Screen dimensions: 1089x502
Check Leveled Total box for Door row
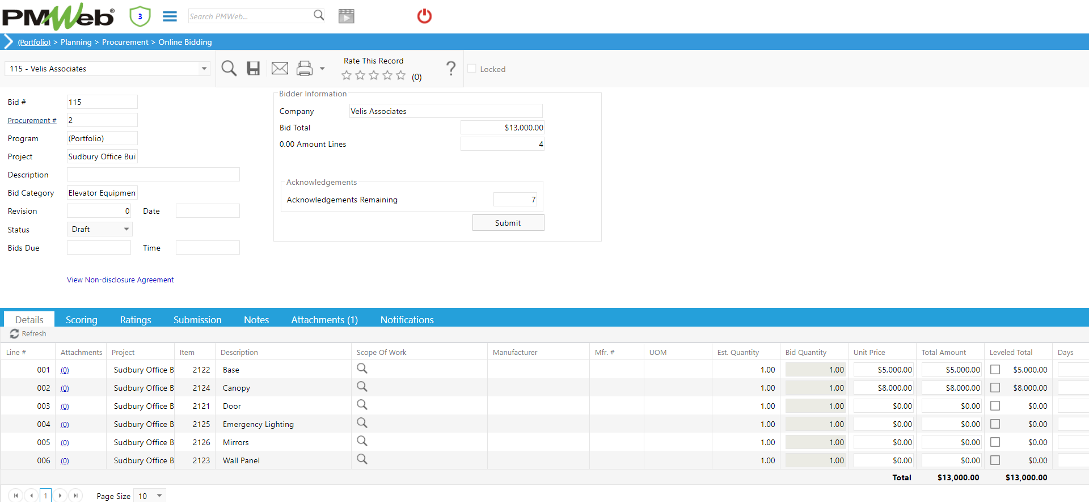click(x=995, y=406)
